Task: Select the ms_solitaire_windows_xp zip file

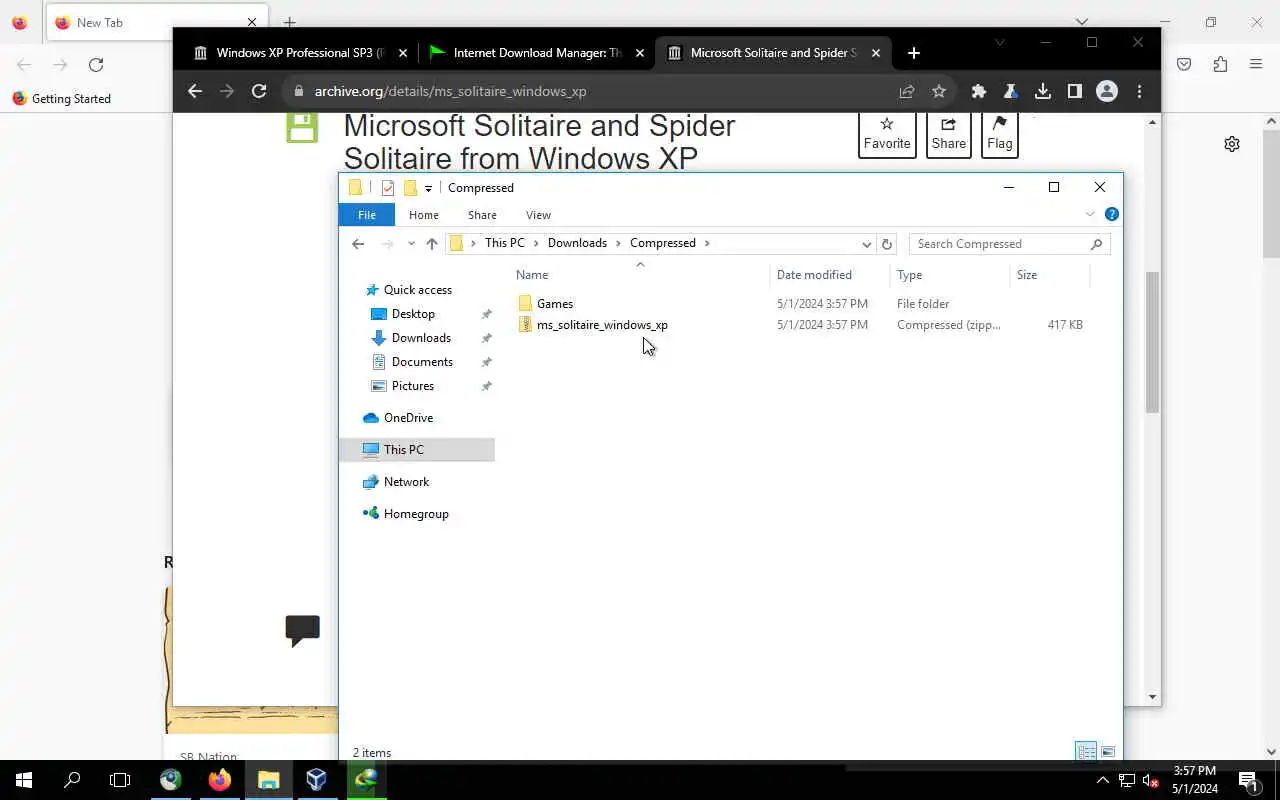Action: (601, 325)
